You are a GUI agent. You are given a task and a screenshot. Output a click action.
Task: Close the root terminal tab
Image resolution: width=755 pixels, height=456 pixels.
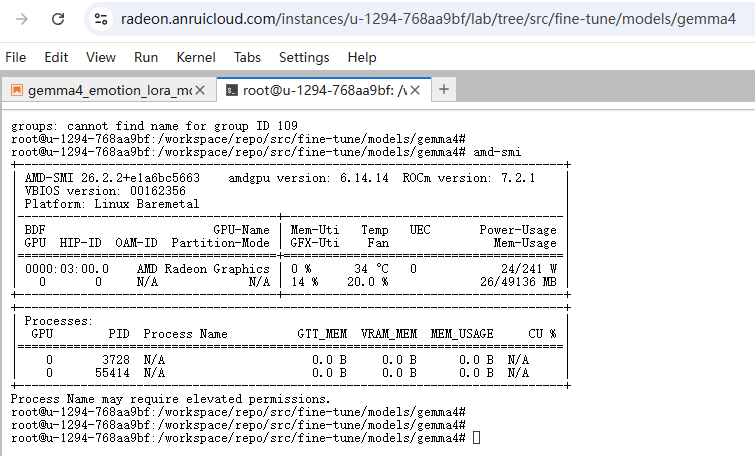[x=415, y=90]
